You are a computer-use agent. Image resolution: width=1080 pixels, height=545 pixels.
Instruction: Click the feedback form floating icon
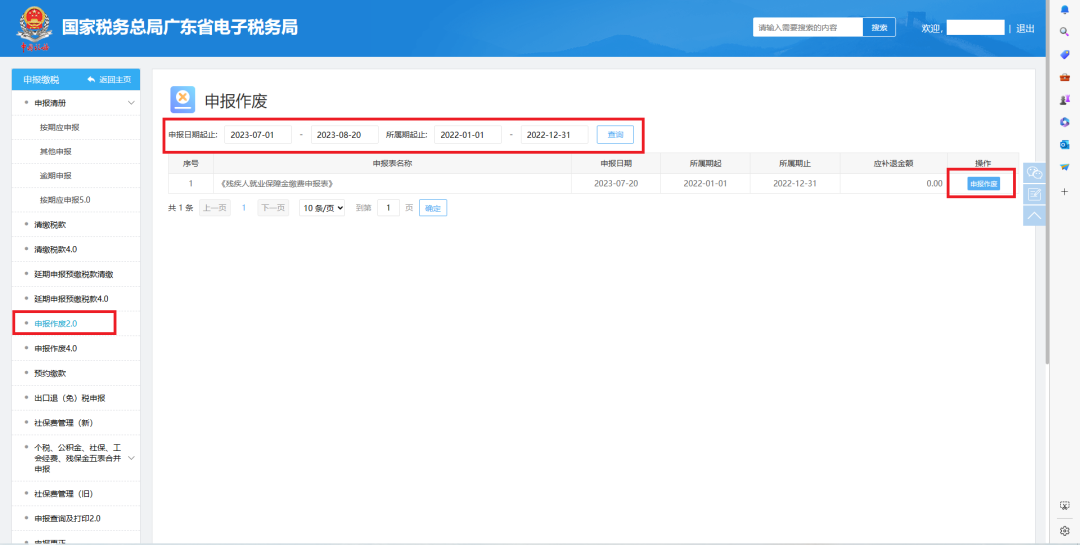[1035, 194]
